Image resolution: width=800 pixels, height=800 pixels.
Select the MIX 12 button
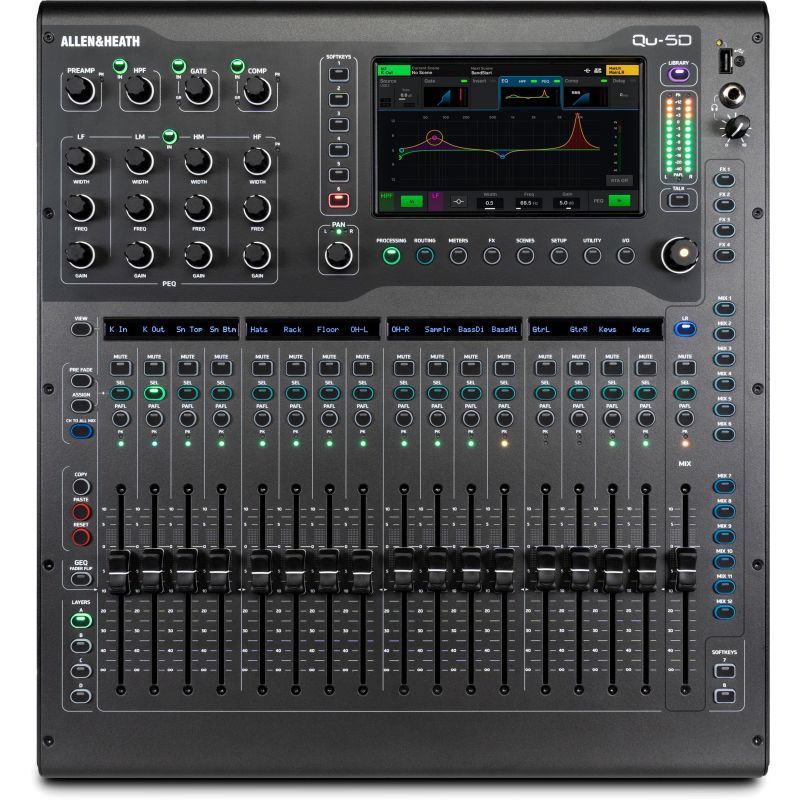point(724,612)
